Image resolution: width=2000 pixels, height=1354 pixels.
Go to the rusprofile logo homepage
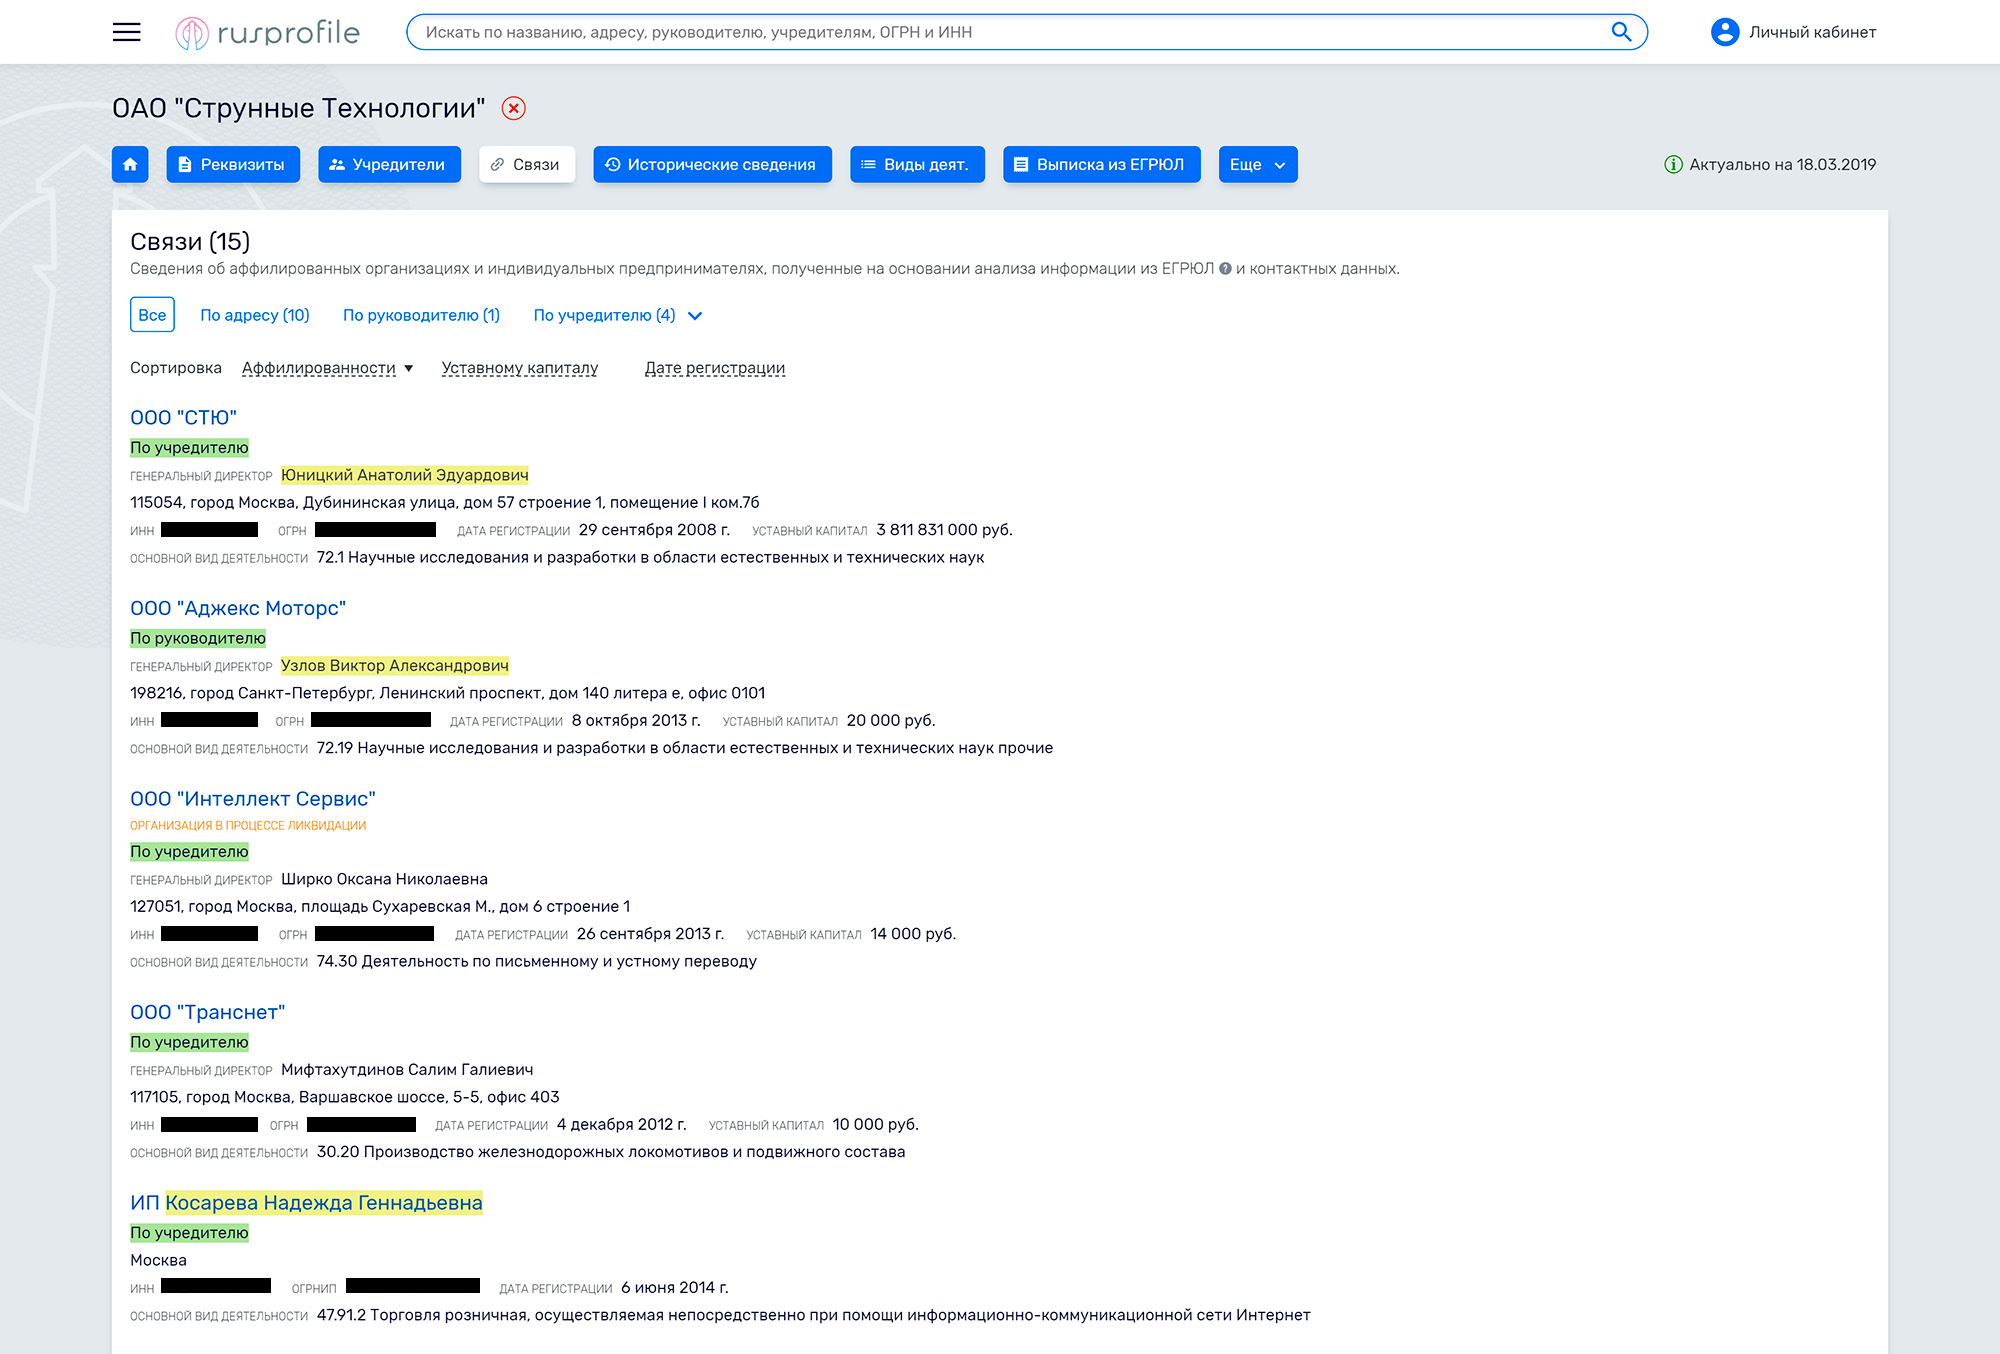(267, 33)
